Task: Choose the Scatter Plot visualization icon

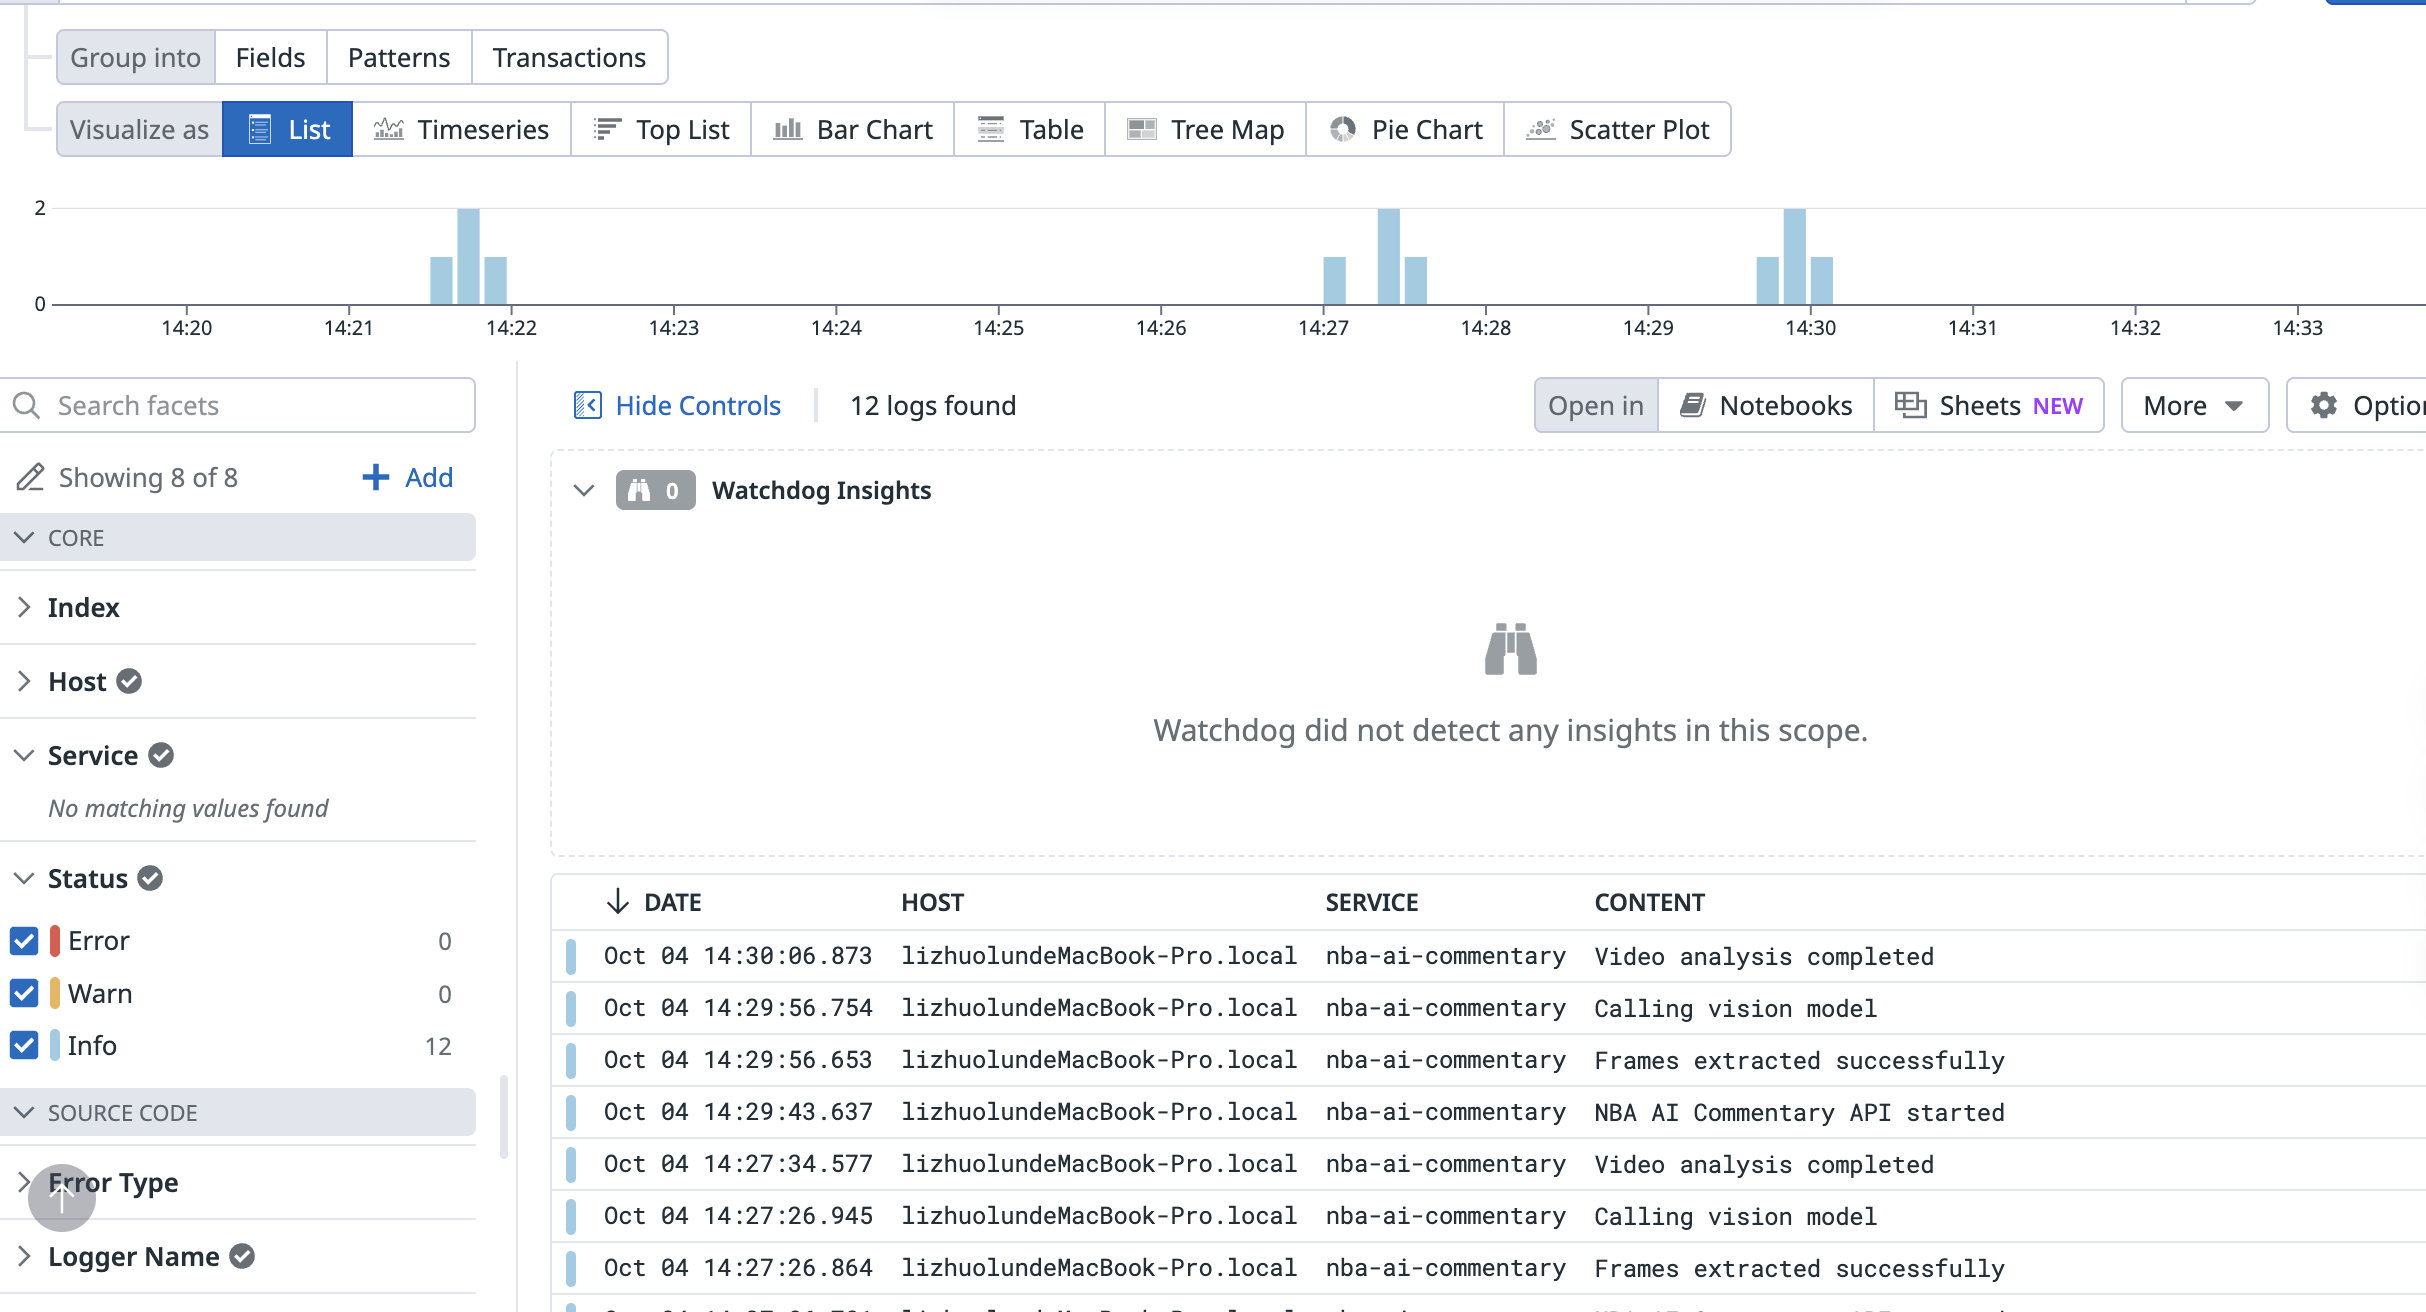Action: (1541, 129)
